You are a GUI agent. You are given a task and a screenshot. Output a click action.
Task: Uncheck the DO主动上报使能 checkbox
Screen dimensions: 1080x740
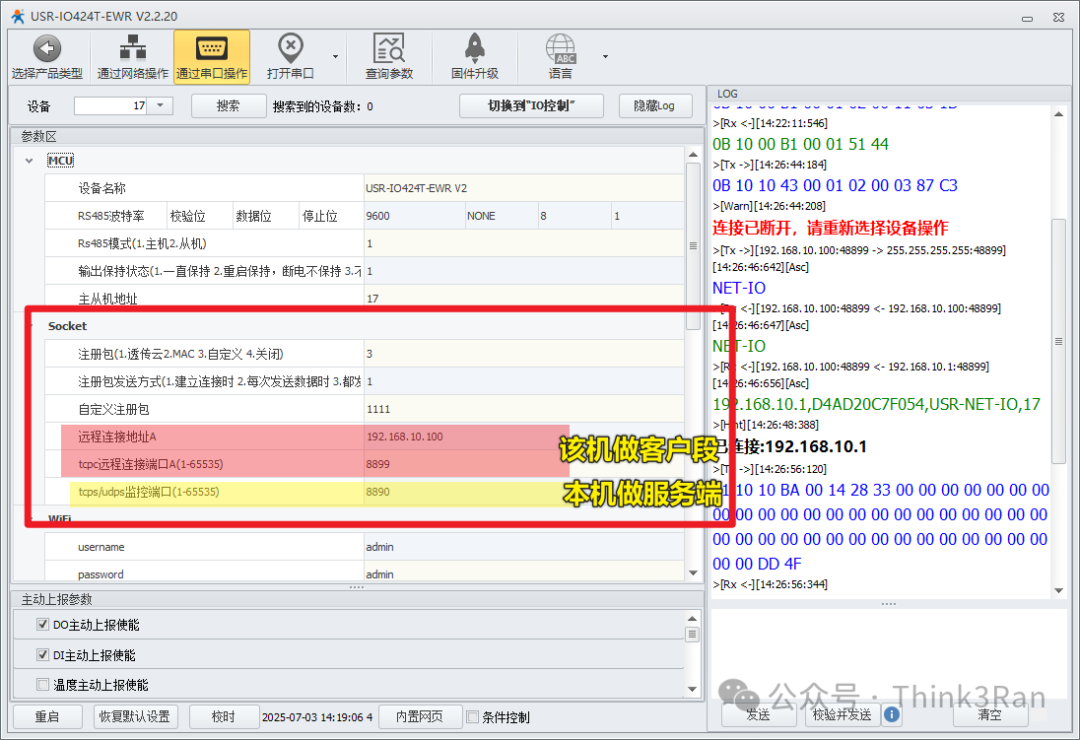pyautogui.click(x=42, y=625)
